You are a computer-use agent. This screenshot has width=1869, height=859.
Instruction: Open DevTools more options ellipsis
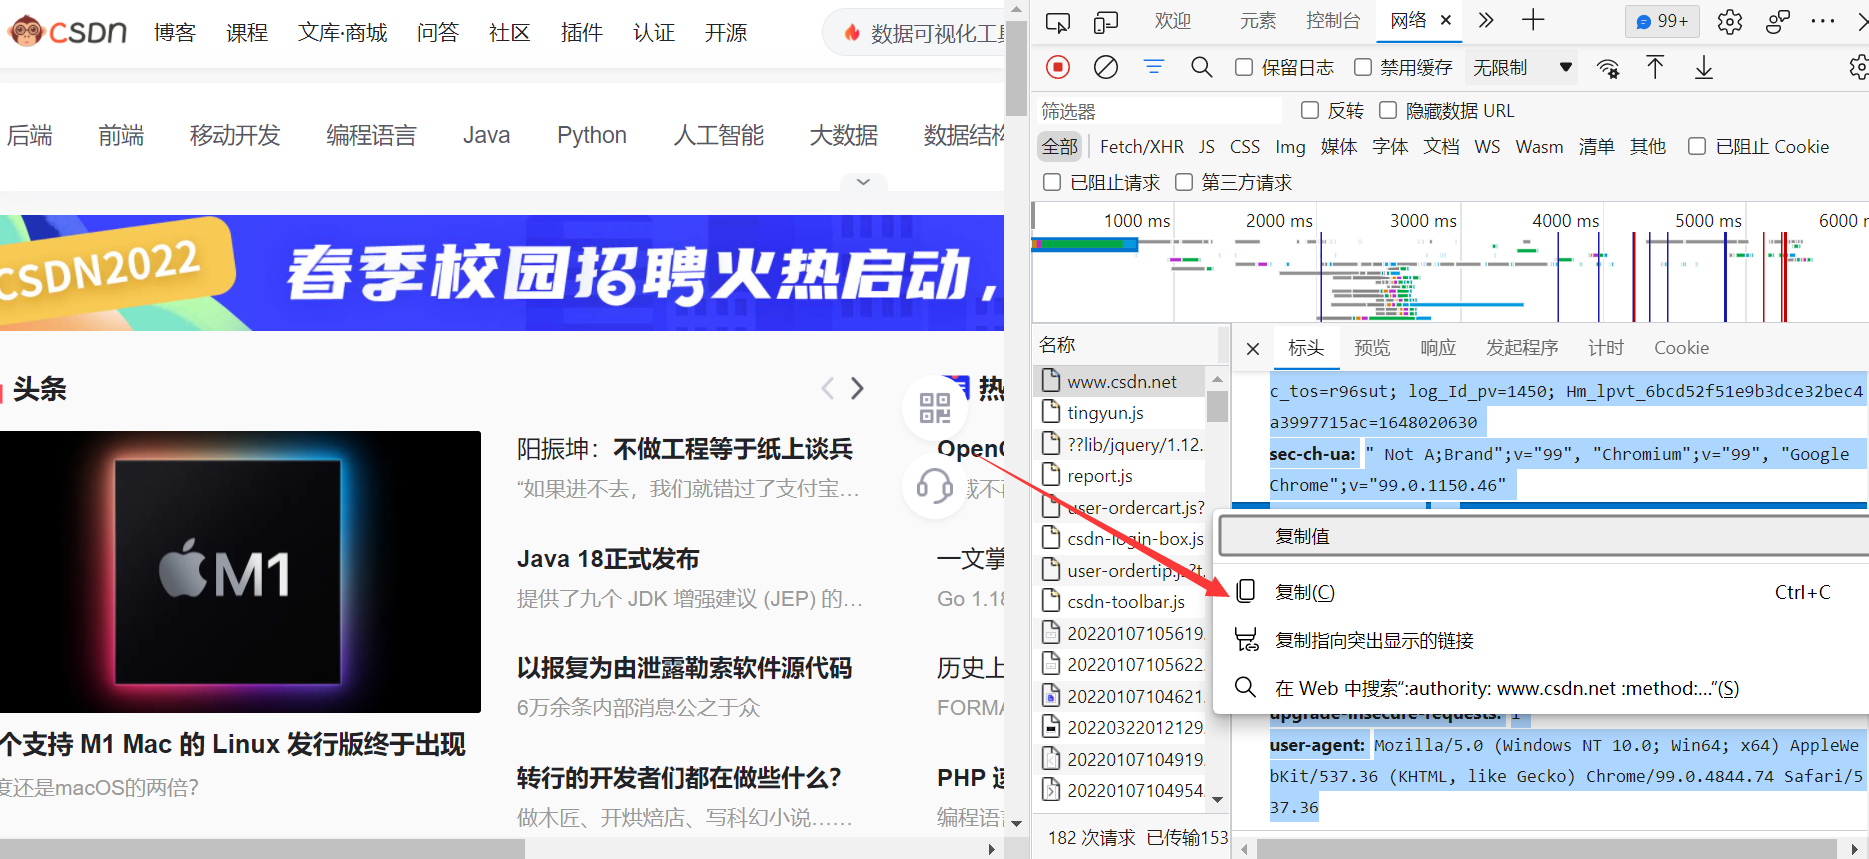[1823, 21]
